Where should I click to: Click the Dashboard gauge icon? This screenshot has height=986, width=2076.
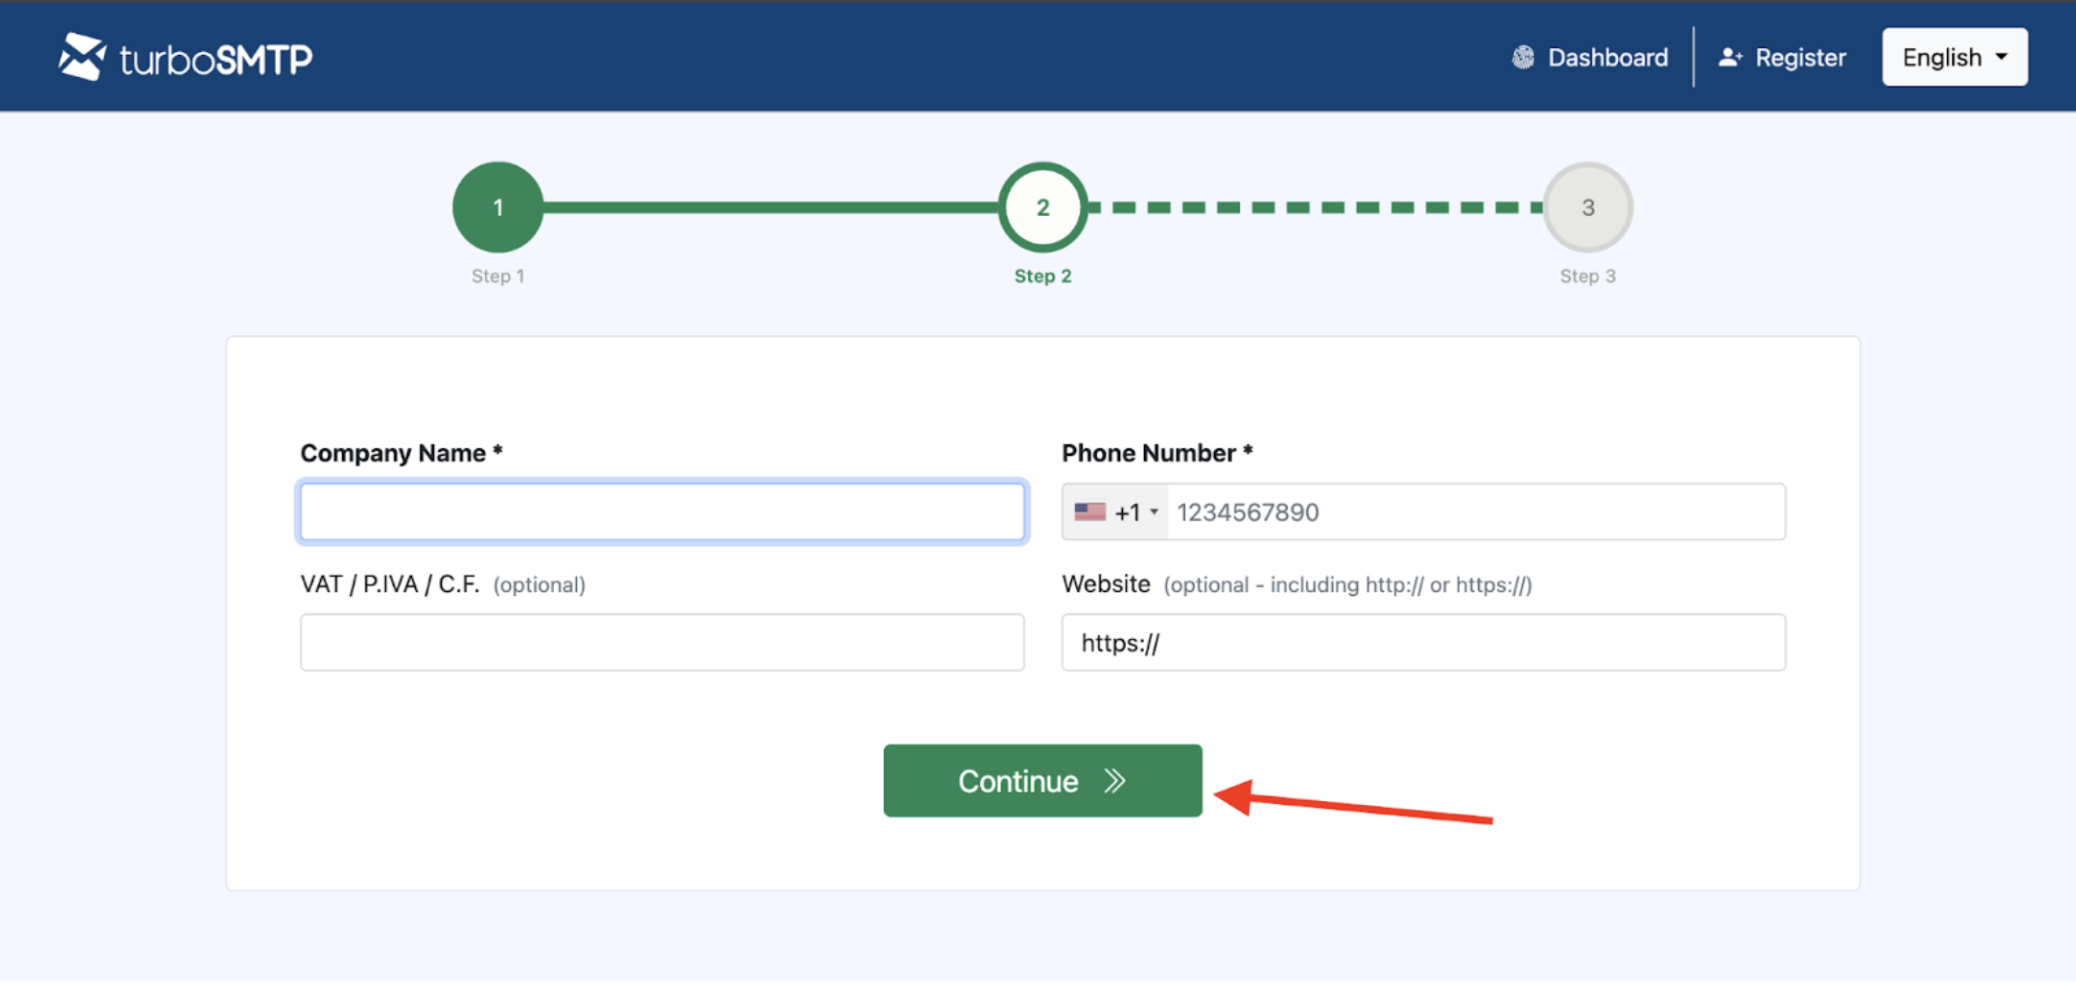(1522, 58)
